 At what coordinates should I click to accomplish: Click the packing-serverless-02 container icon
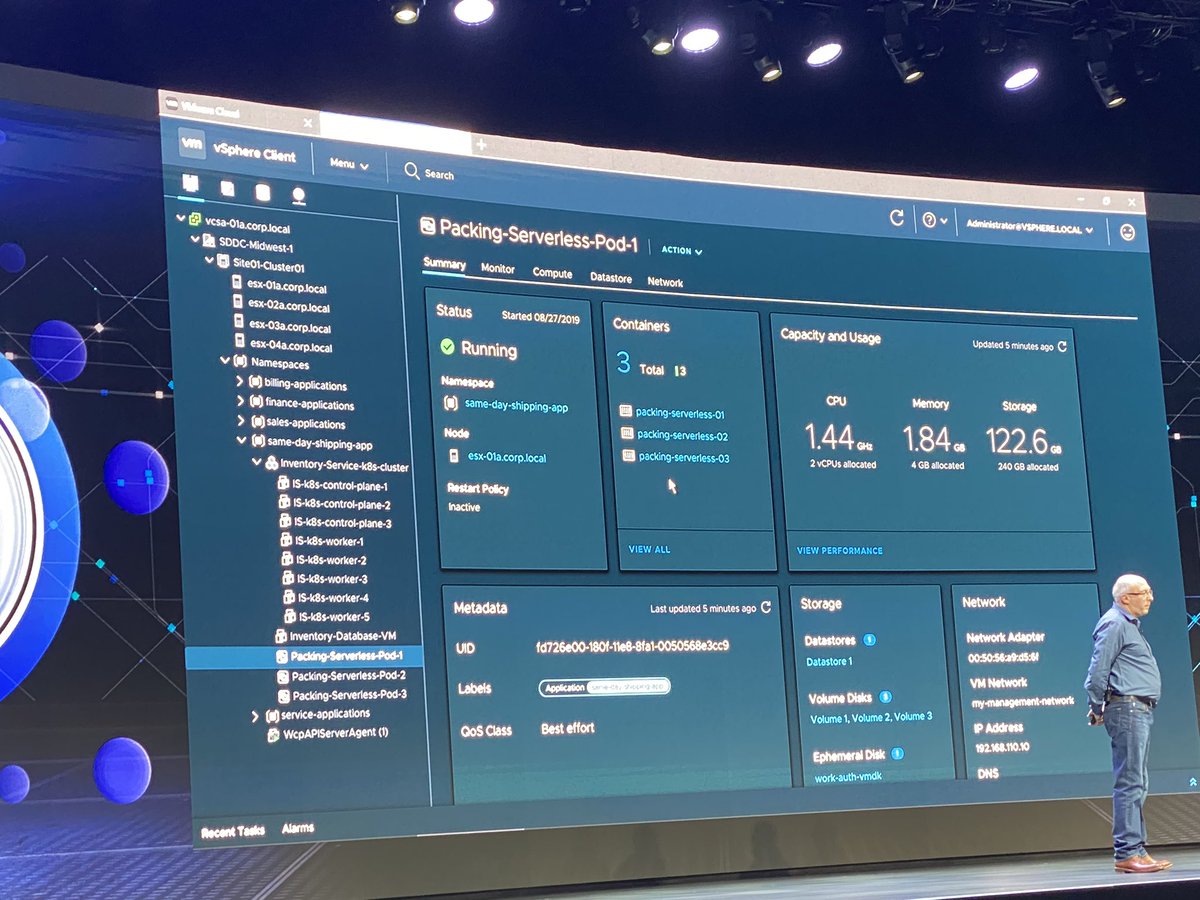(627, 433)
